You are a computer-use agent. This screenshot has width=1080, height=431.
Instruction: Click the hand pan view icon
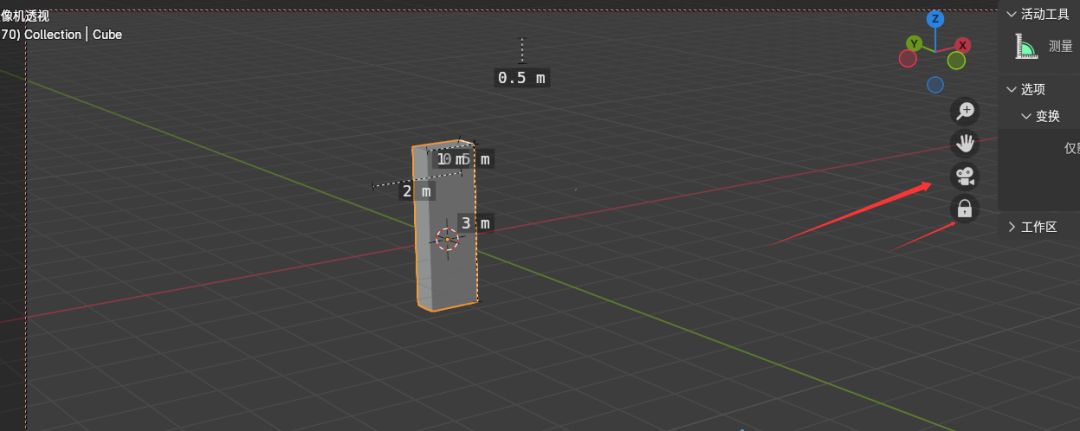click(x=964, y=143)
